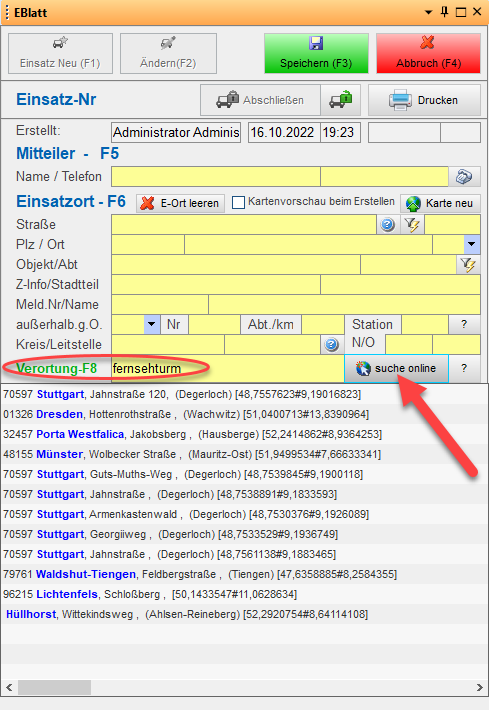
Task: Open the Plz / Ort dropdown arrow
Action: [472, 245]
